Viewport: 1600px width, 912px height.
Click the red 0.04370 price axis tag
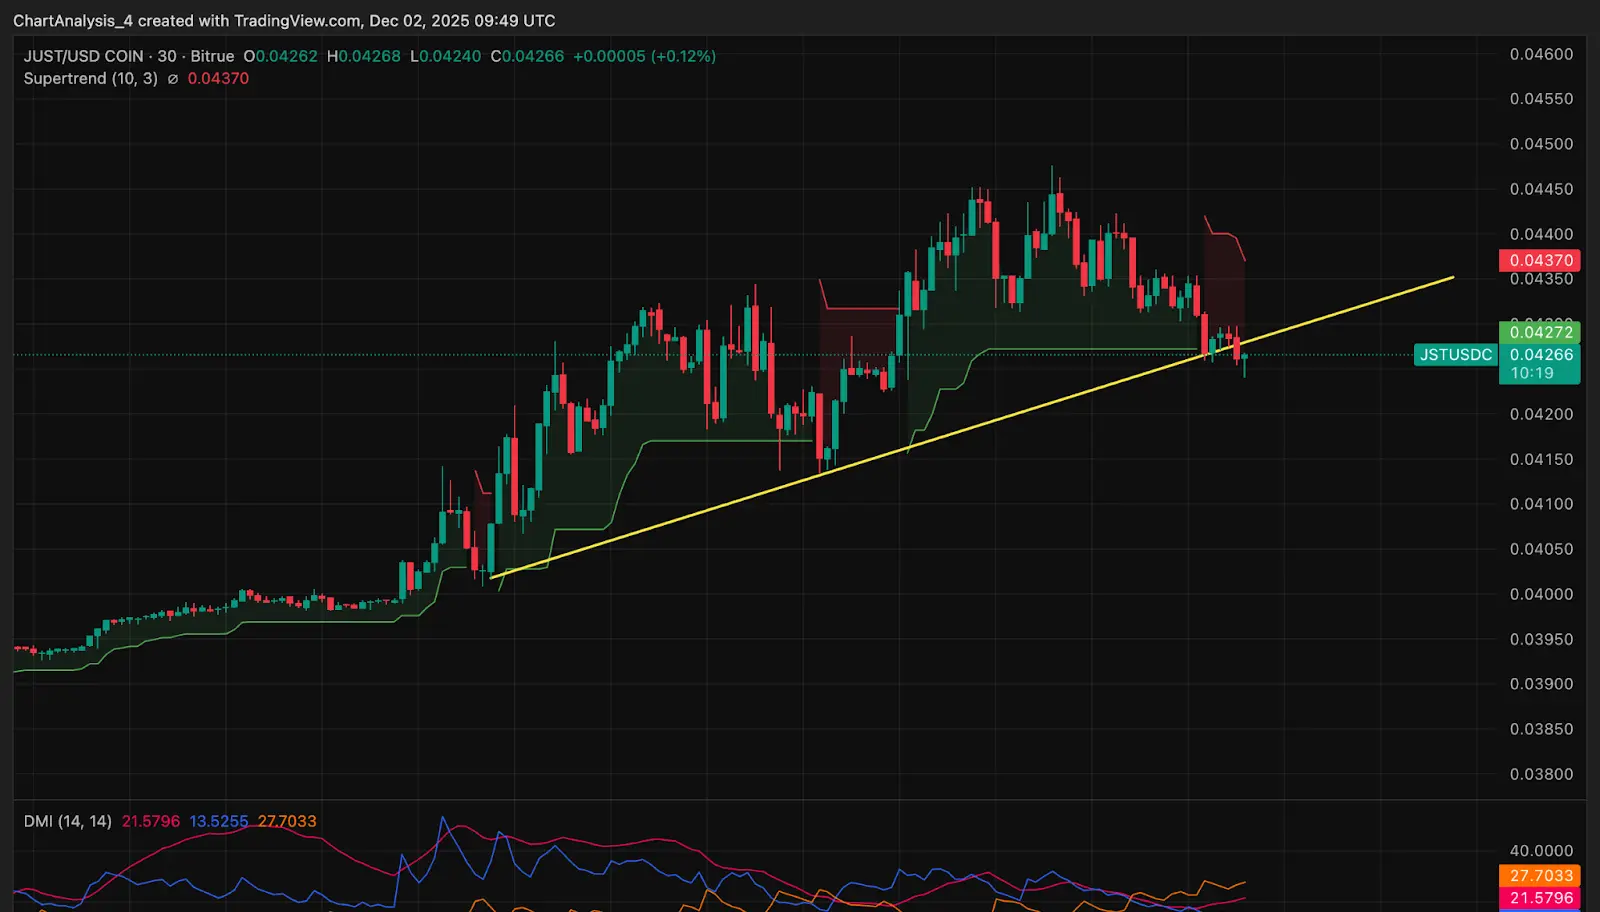click(x=1540, y=260)
